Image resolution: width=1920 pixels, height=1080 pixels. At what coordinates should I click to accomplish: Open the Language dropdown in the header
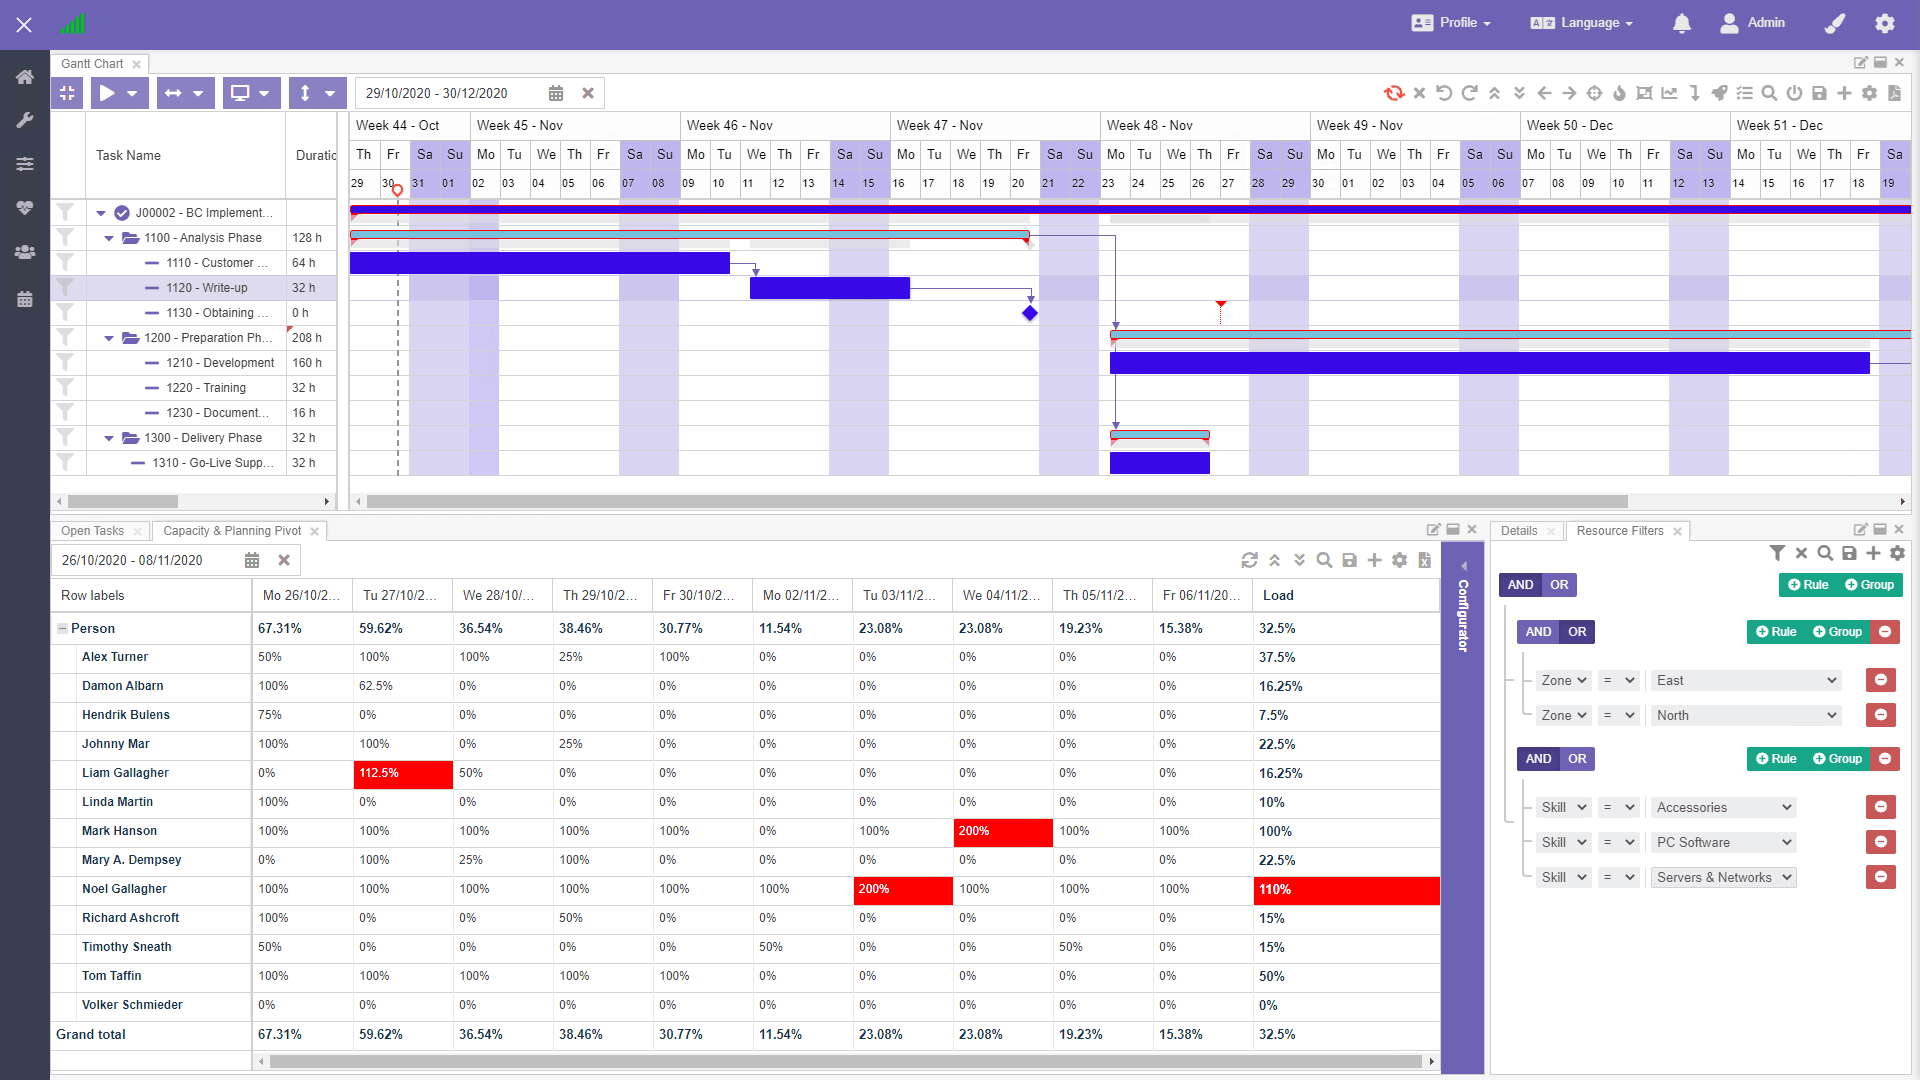click(x=1580, y=23)
